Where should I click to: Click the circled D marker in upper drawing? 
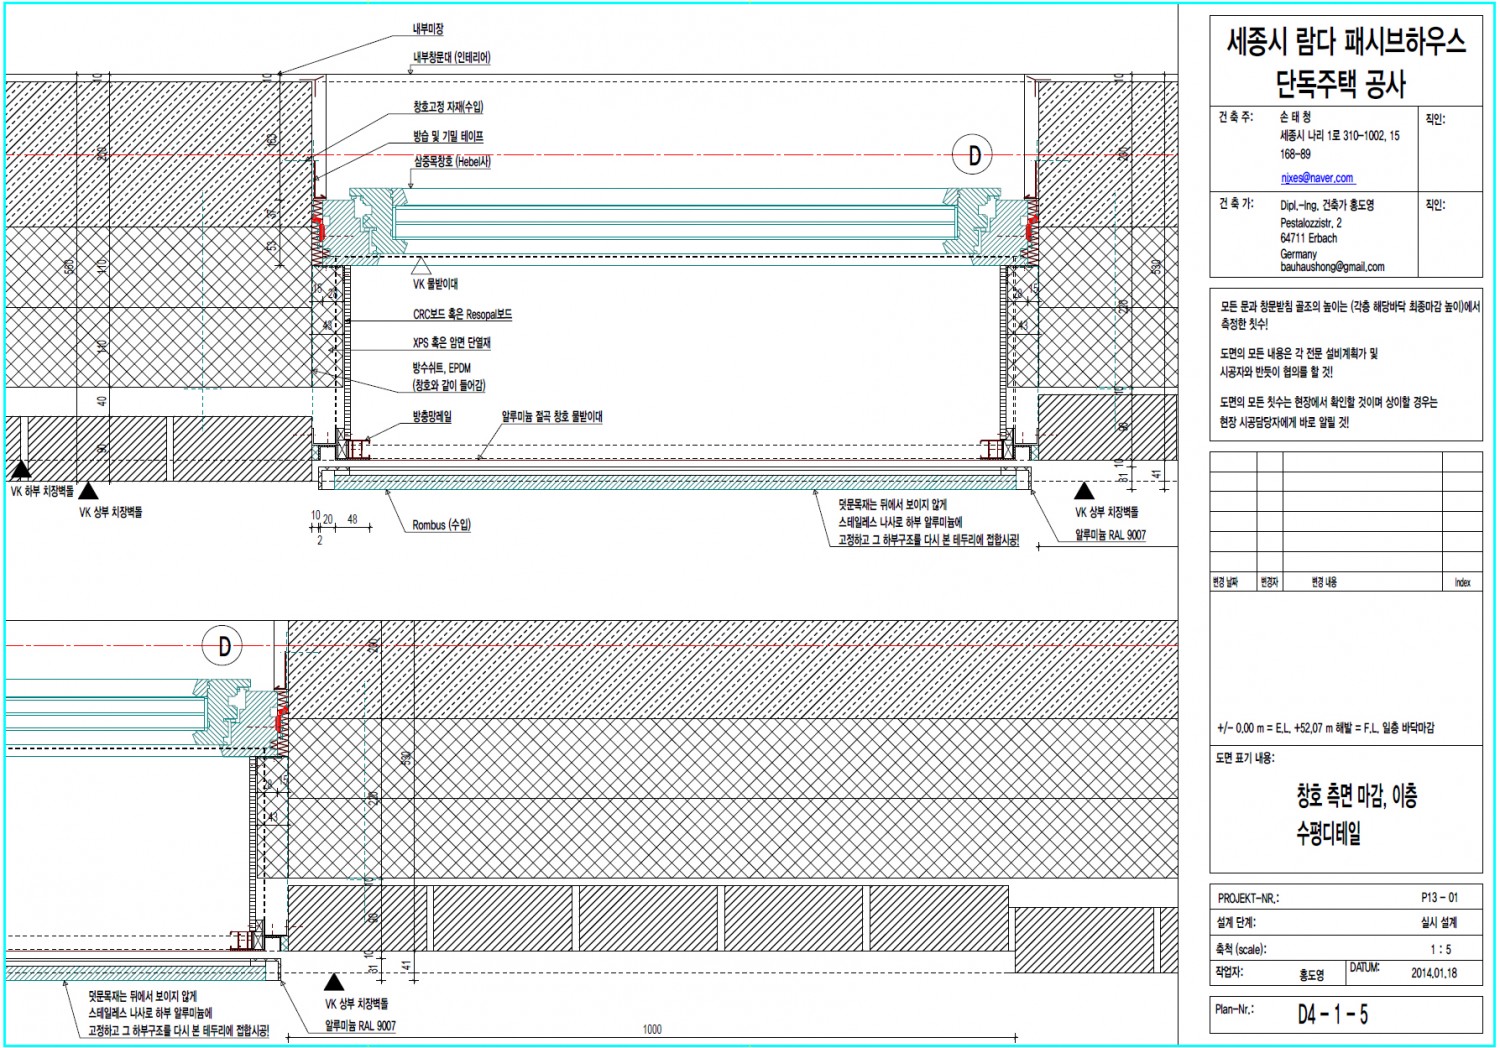click(x=973, y=155)
